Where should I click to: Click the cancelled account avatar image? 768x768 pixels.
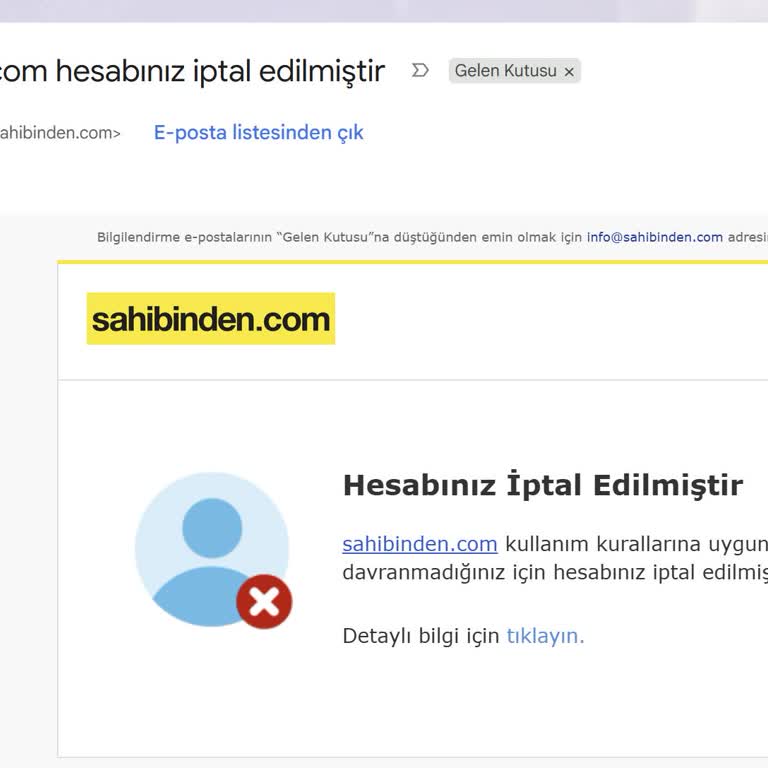[x=212, y=550]
